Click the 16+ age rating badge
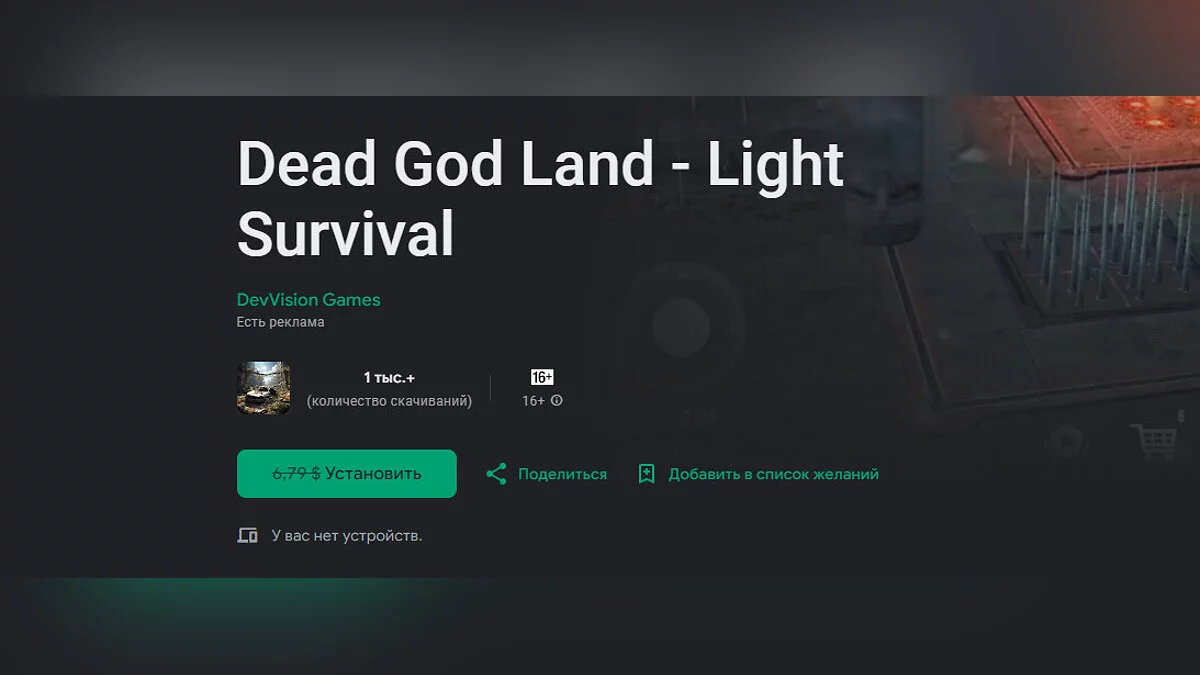 coord(542,377)
